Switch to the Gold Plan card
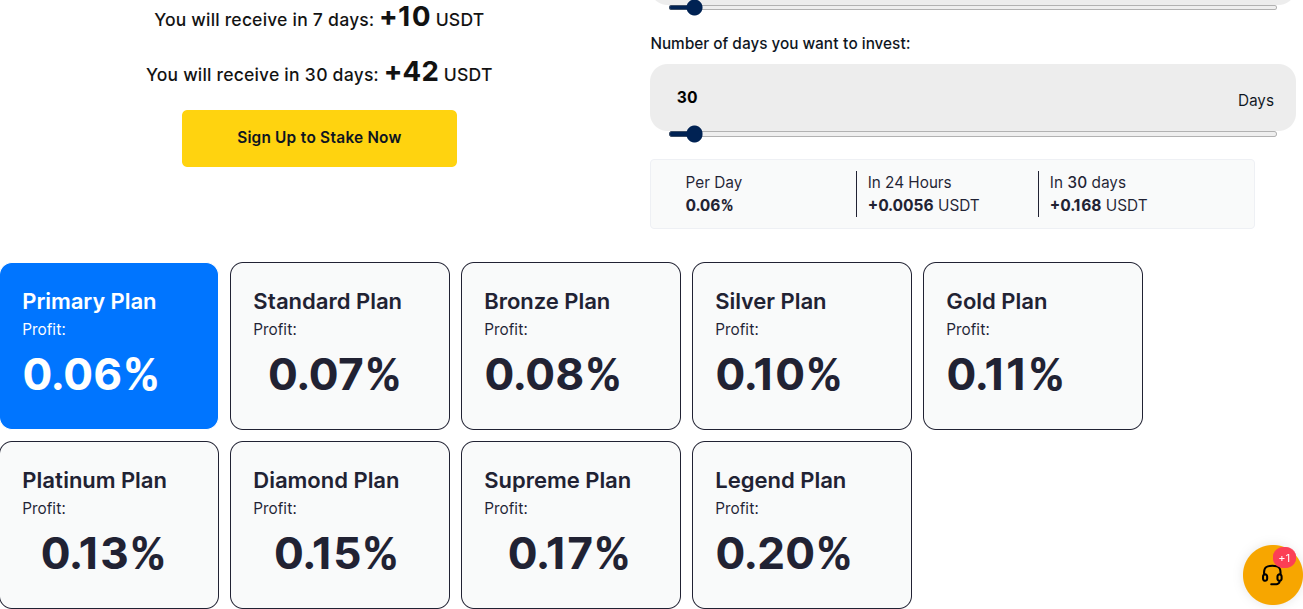 pos(1033,346)
